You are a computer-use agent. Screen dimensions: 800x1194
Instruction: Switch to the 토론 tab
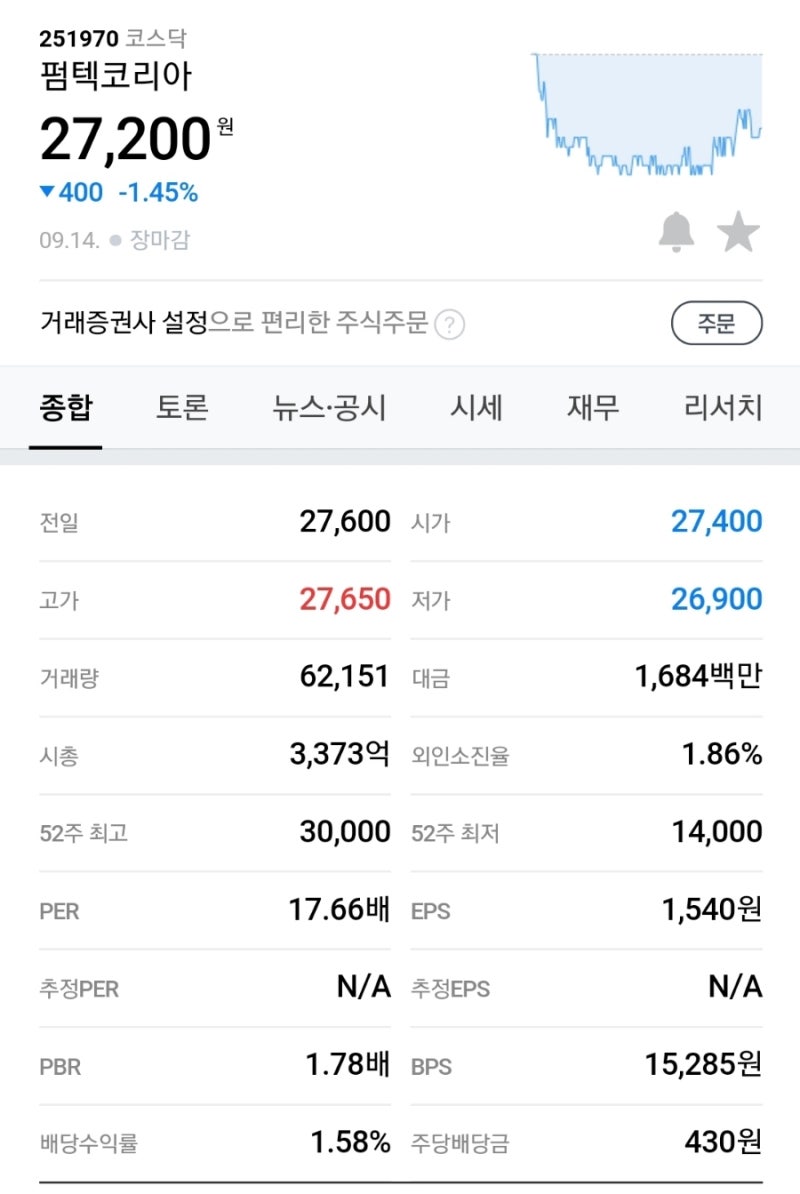[x=182, y=407]
